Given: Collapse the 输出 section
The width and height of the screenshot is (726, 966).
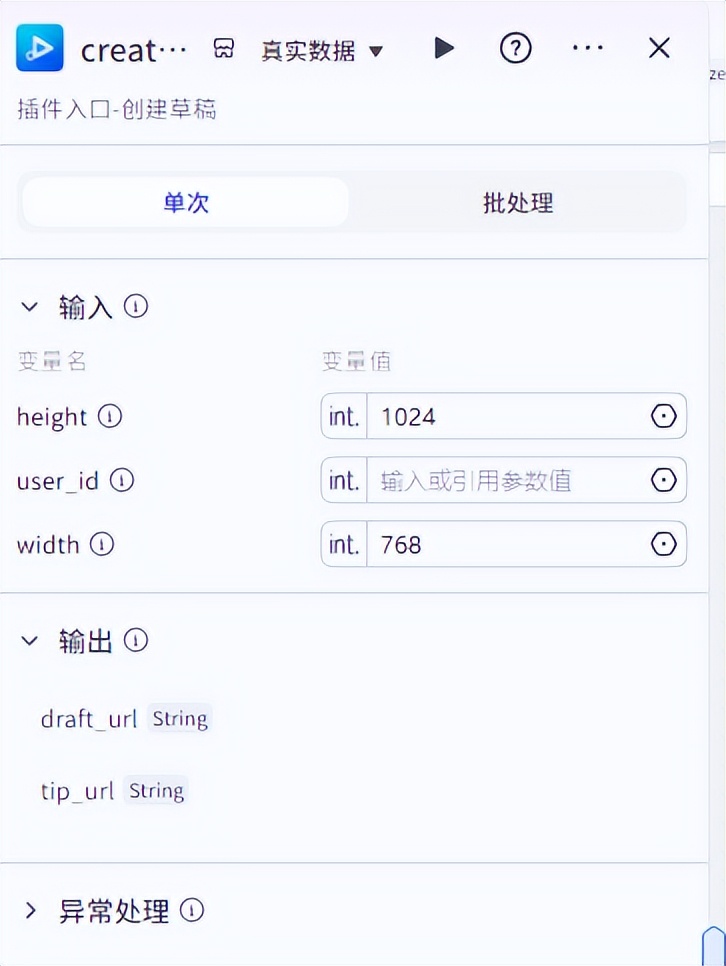Looking at the screenshot, I should point(30,641).
